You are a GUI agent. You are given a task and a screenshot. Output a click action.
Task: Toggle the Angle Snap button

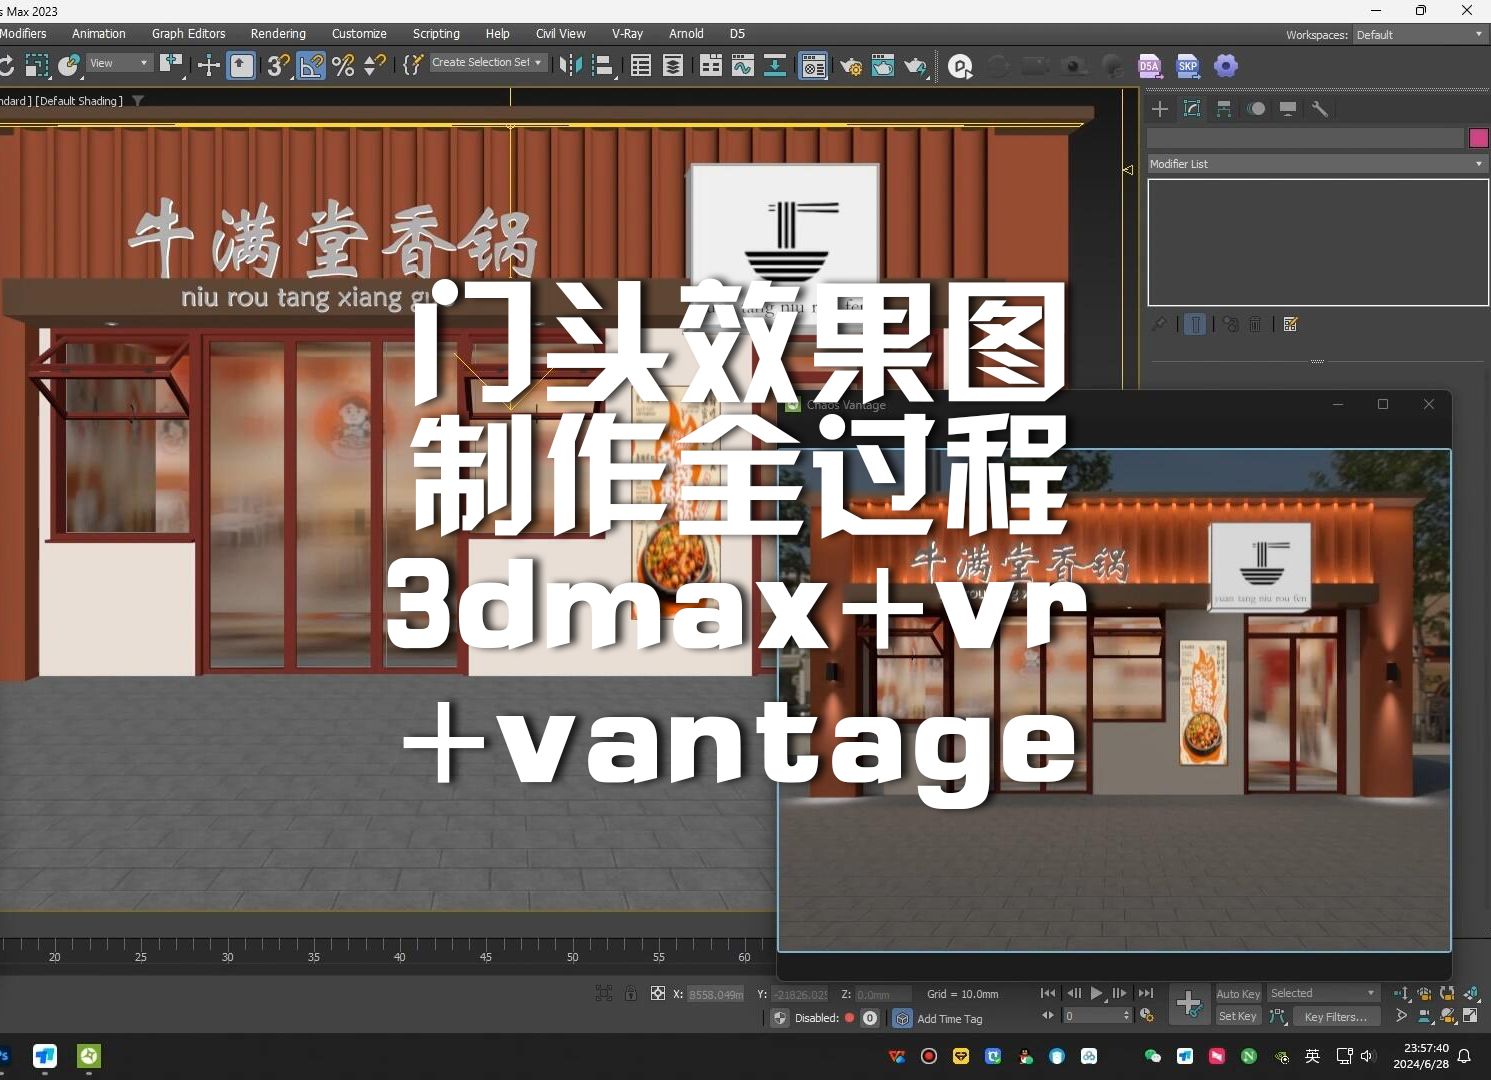311,66
